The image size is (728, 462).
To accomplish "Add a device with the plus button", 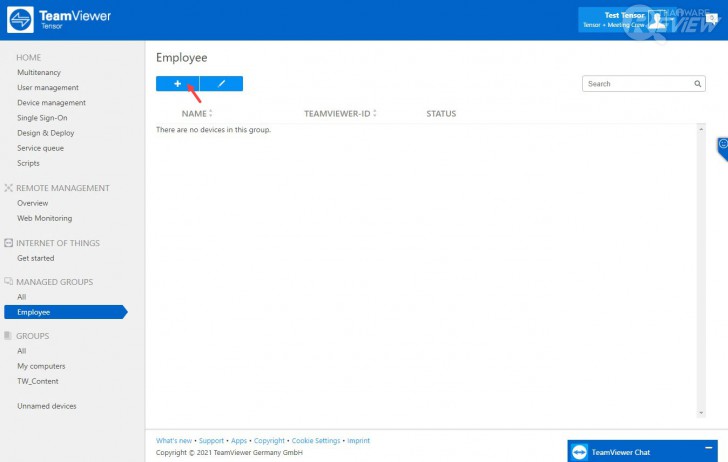I will [177, 84].
